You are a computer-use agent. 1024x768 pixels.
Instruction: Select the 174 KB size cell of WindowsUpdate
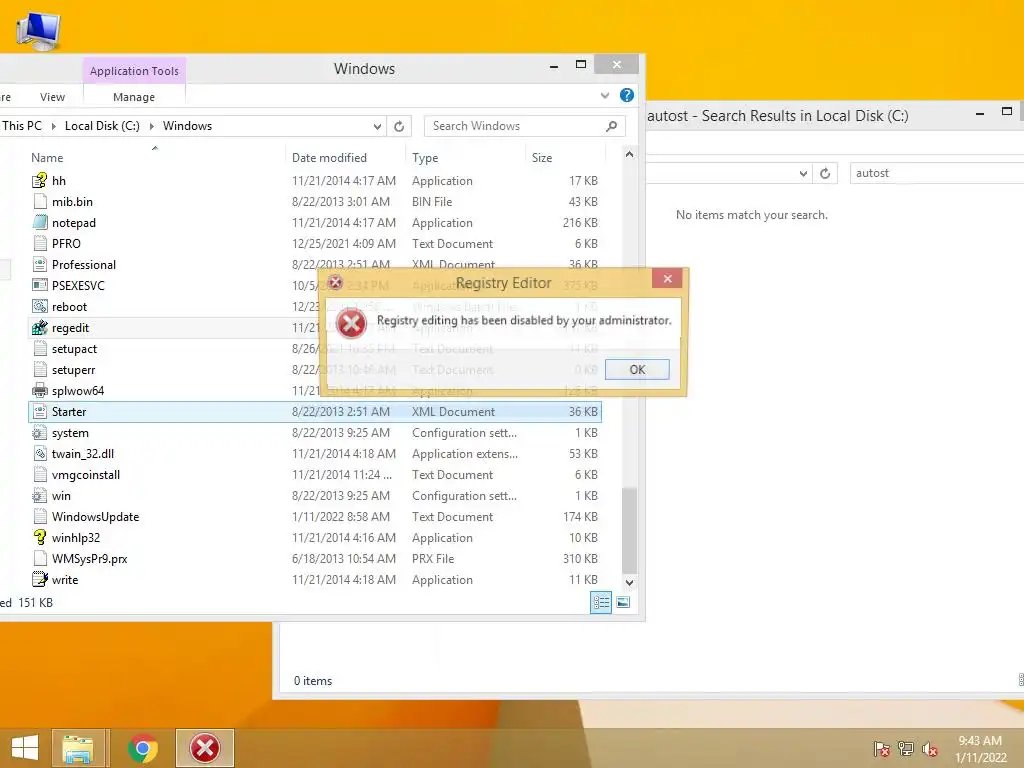[x=580, y=517]
